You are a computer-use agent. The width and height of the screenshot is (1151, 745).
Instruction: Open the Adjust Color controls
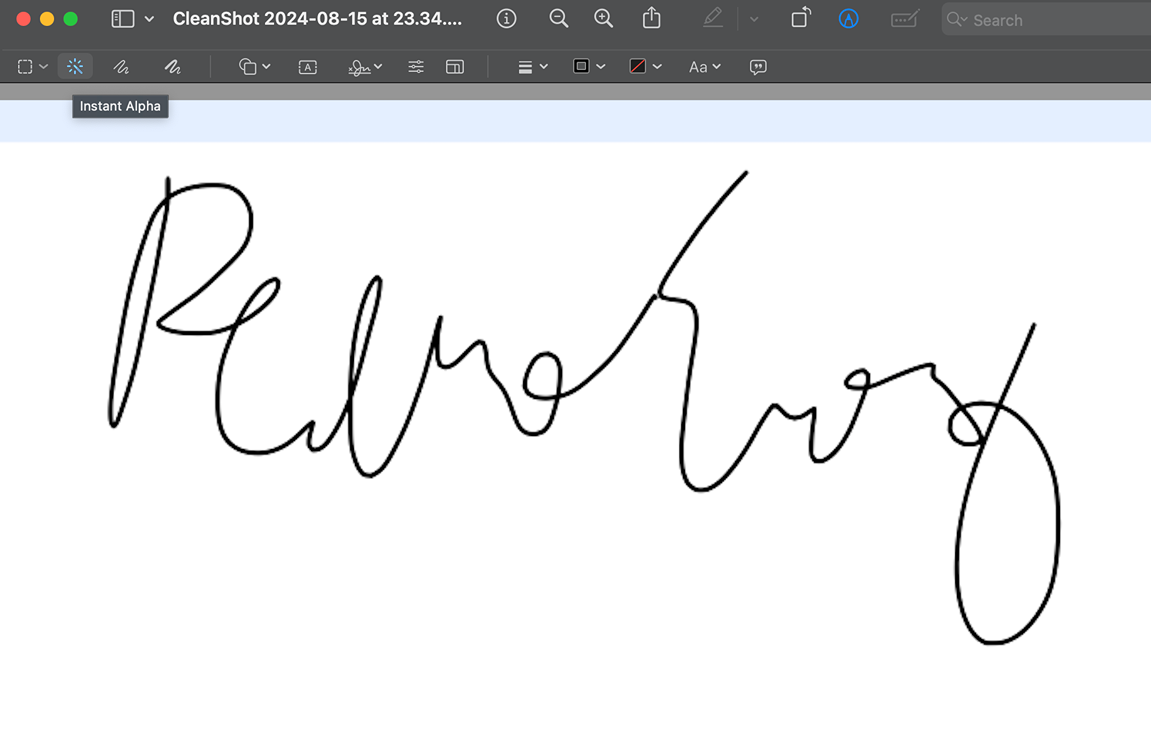coord(416,66)
